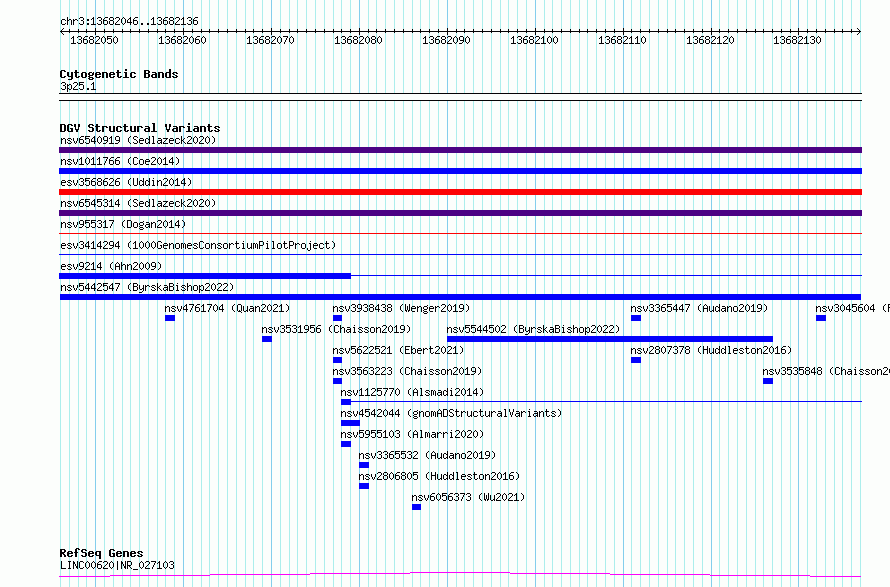
Task: Click the nsv6056373 (Wu2021) label
Action: pyautogui.click(x=468, y=497)
